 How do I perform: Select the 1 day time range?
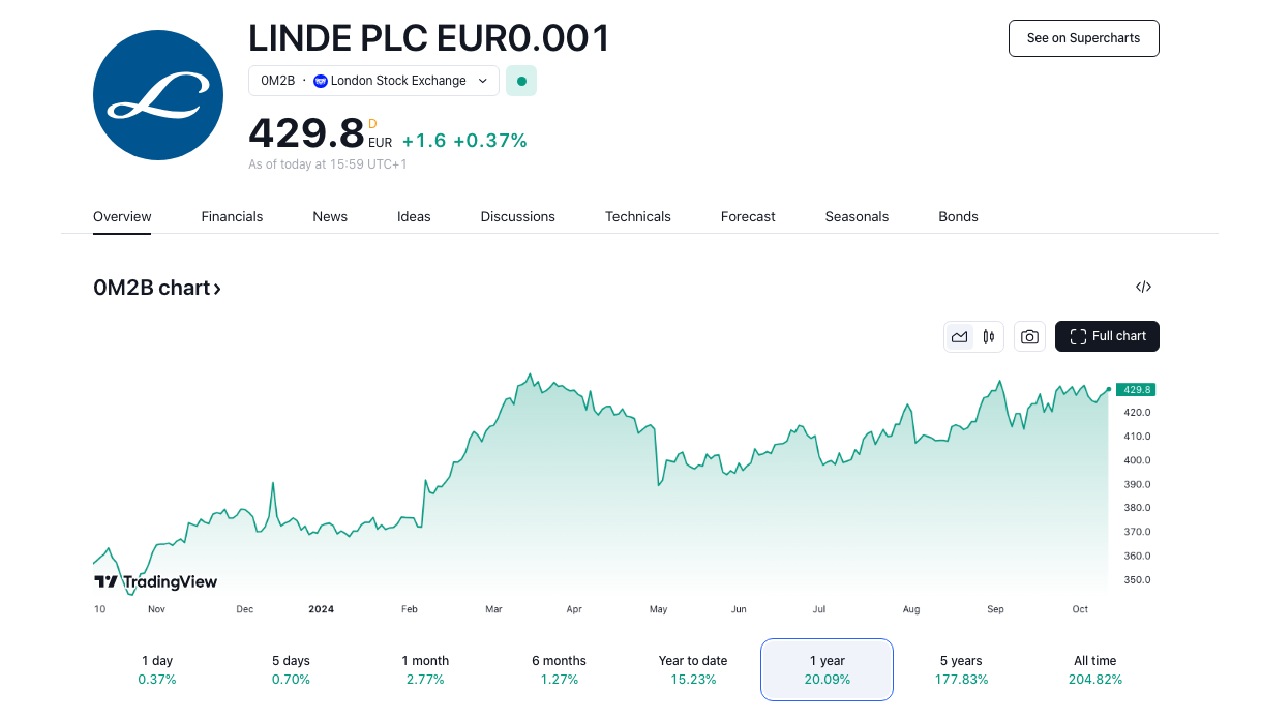pyautogui.click(x=158, y=669)
